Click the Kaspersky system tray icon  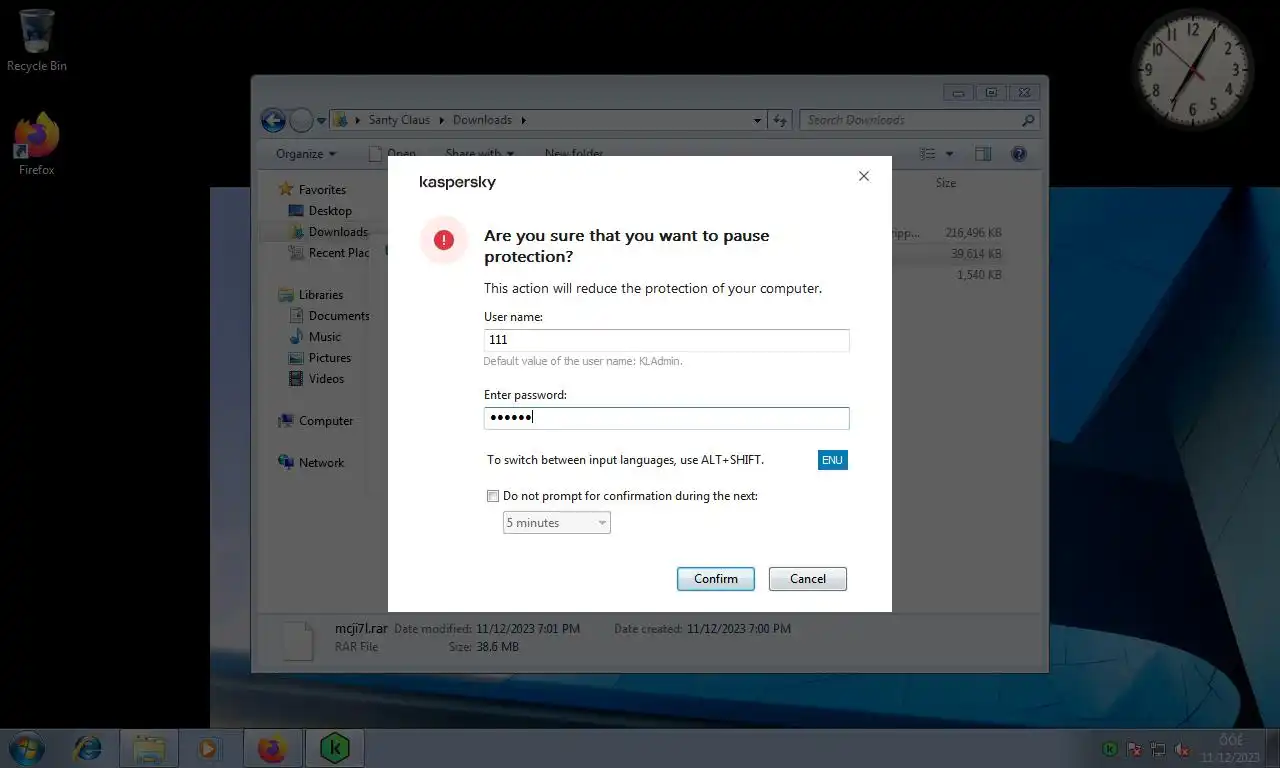(x=1110, y=748)
